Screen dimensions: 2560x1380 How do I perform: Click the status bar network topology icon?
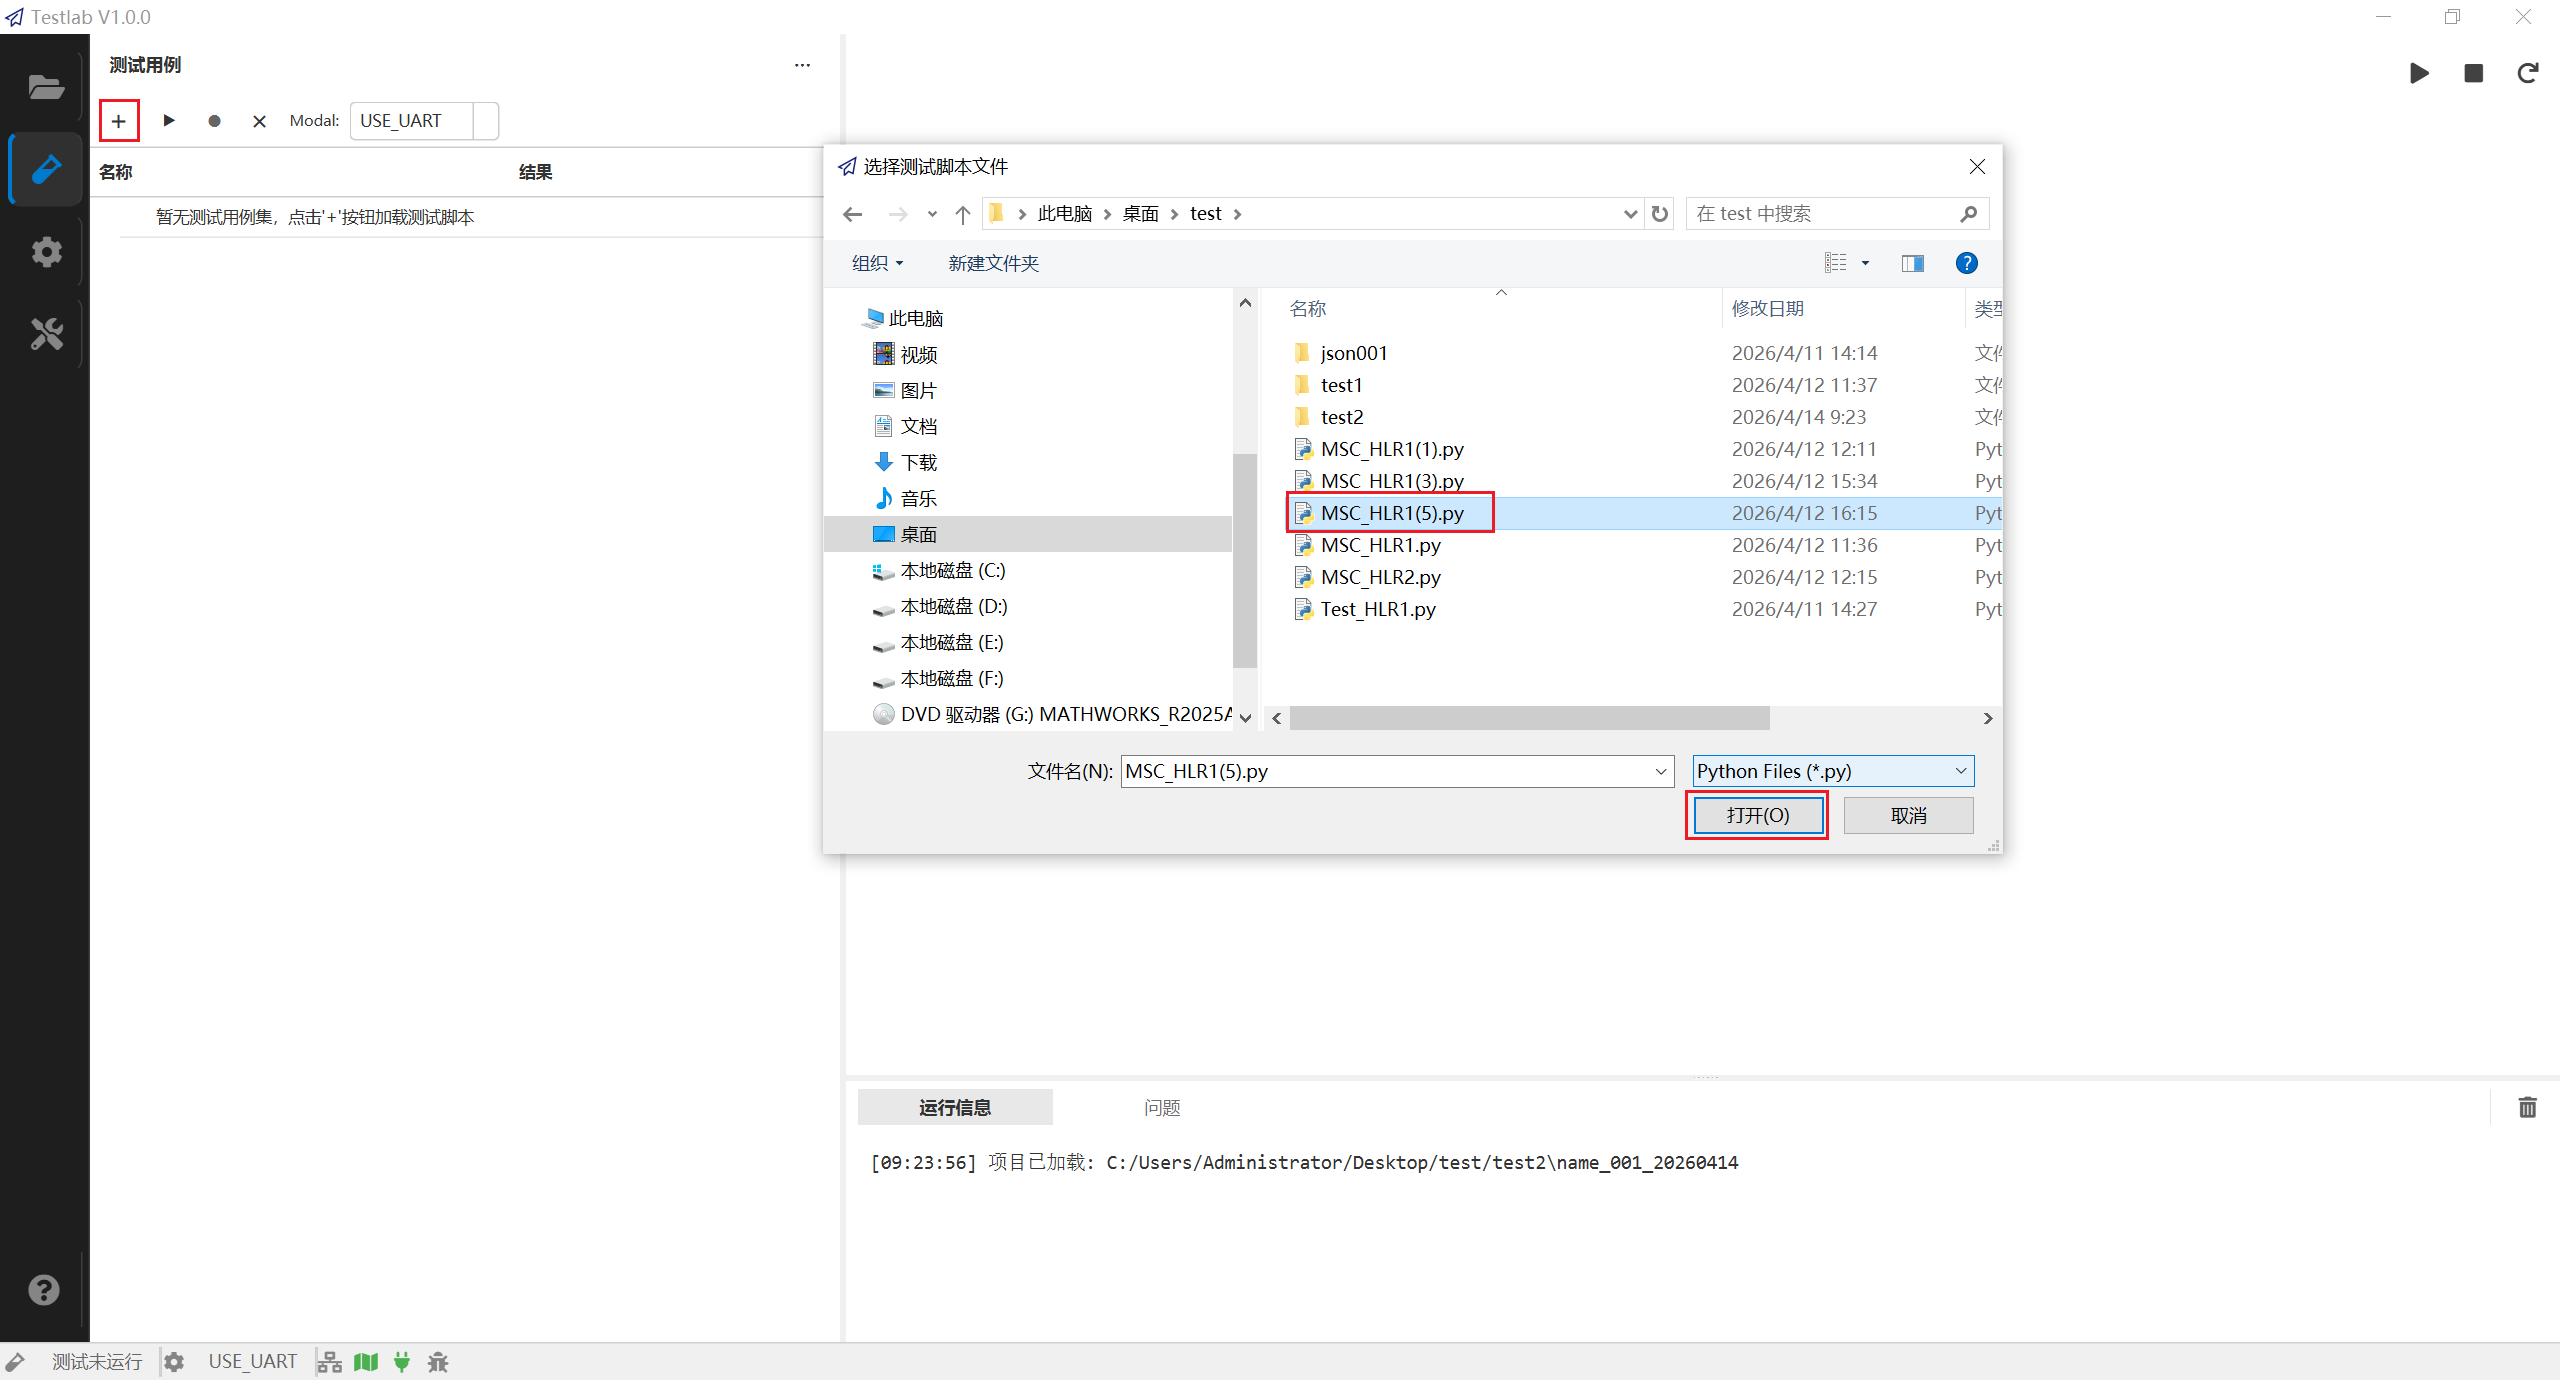(x=329, y=1361)
